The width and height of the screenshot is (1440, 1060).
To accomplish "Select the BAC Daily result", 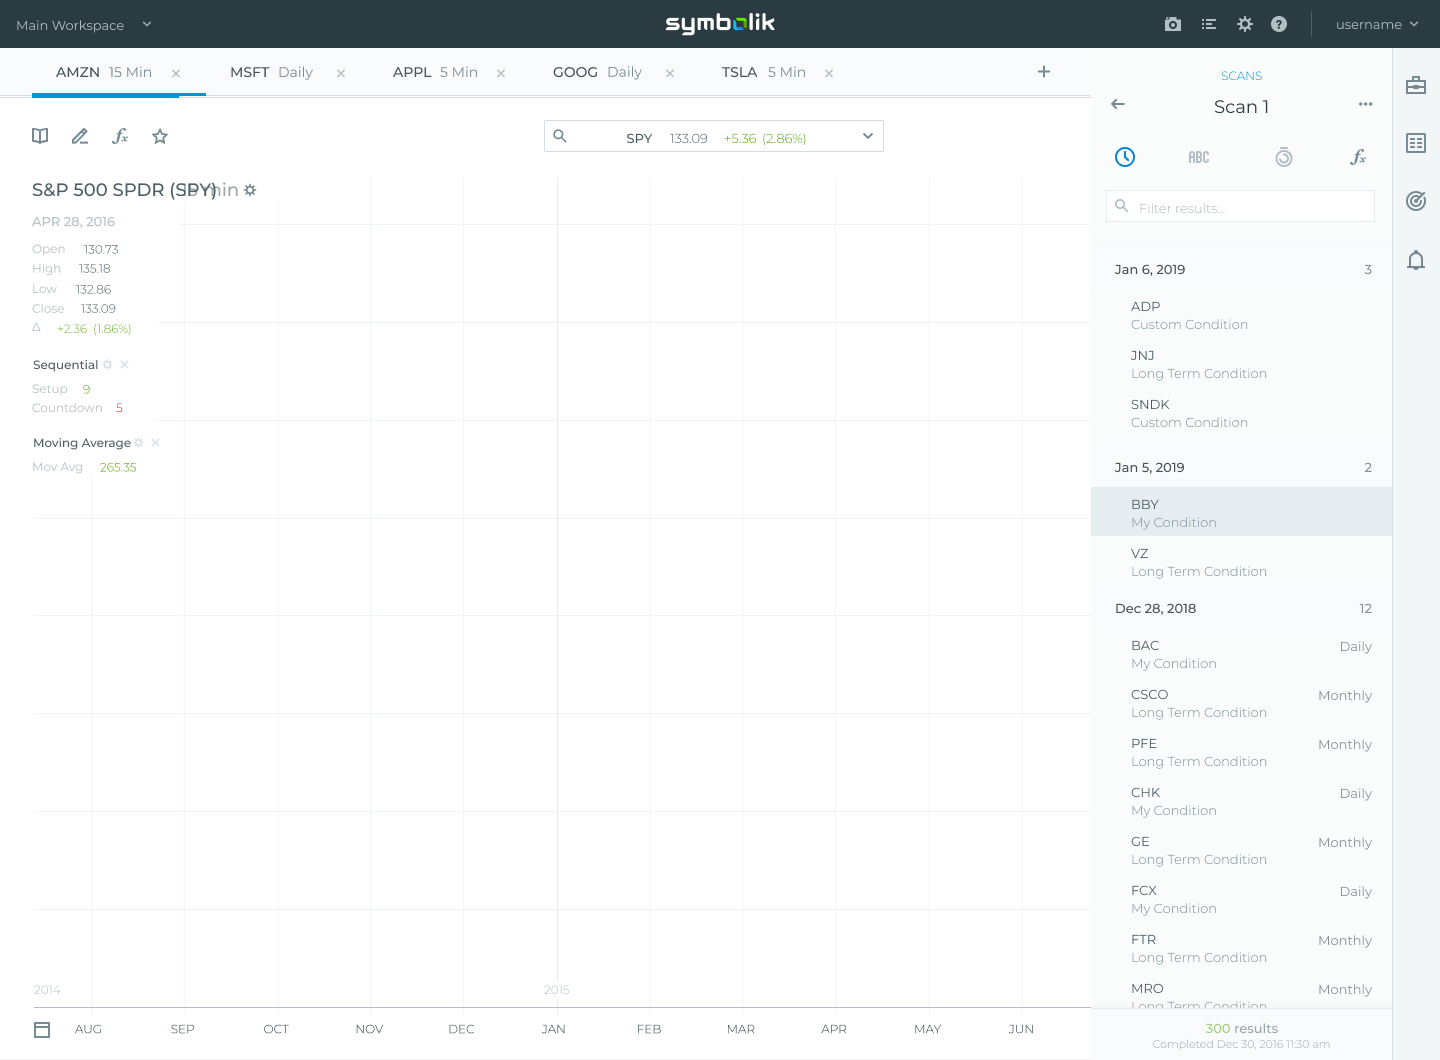I will click(1241, 654).
